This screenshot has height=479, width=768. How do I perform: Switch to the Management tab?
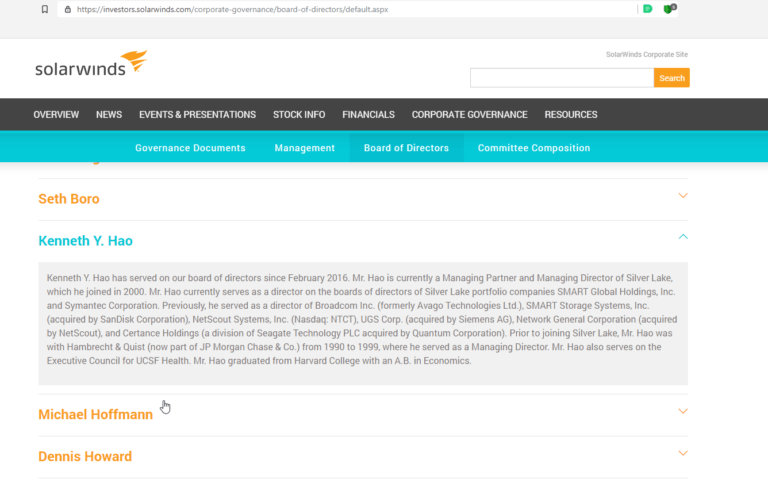click(x=305, y=148)
